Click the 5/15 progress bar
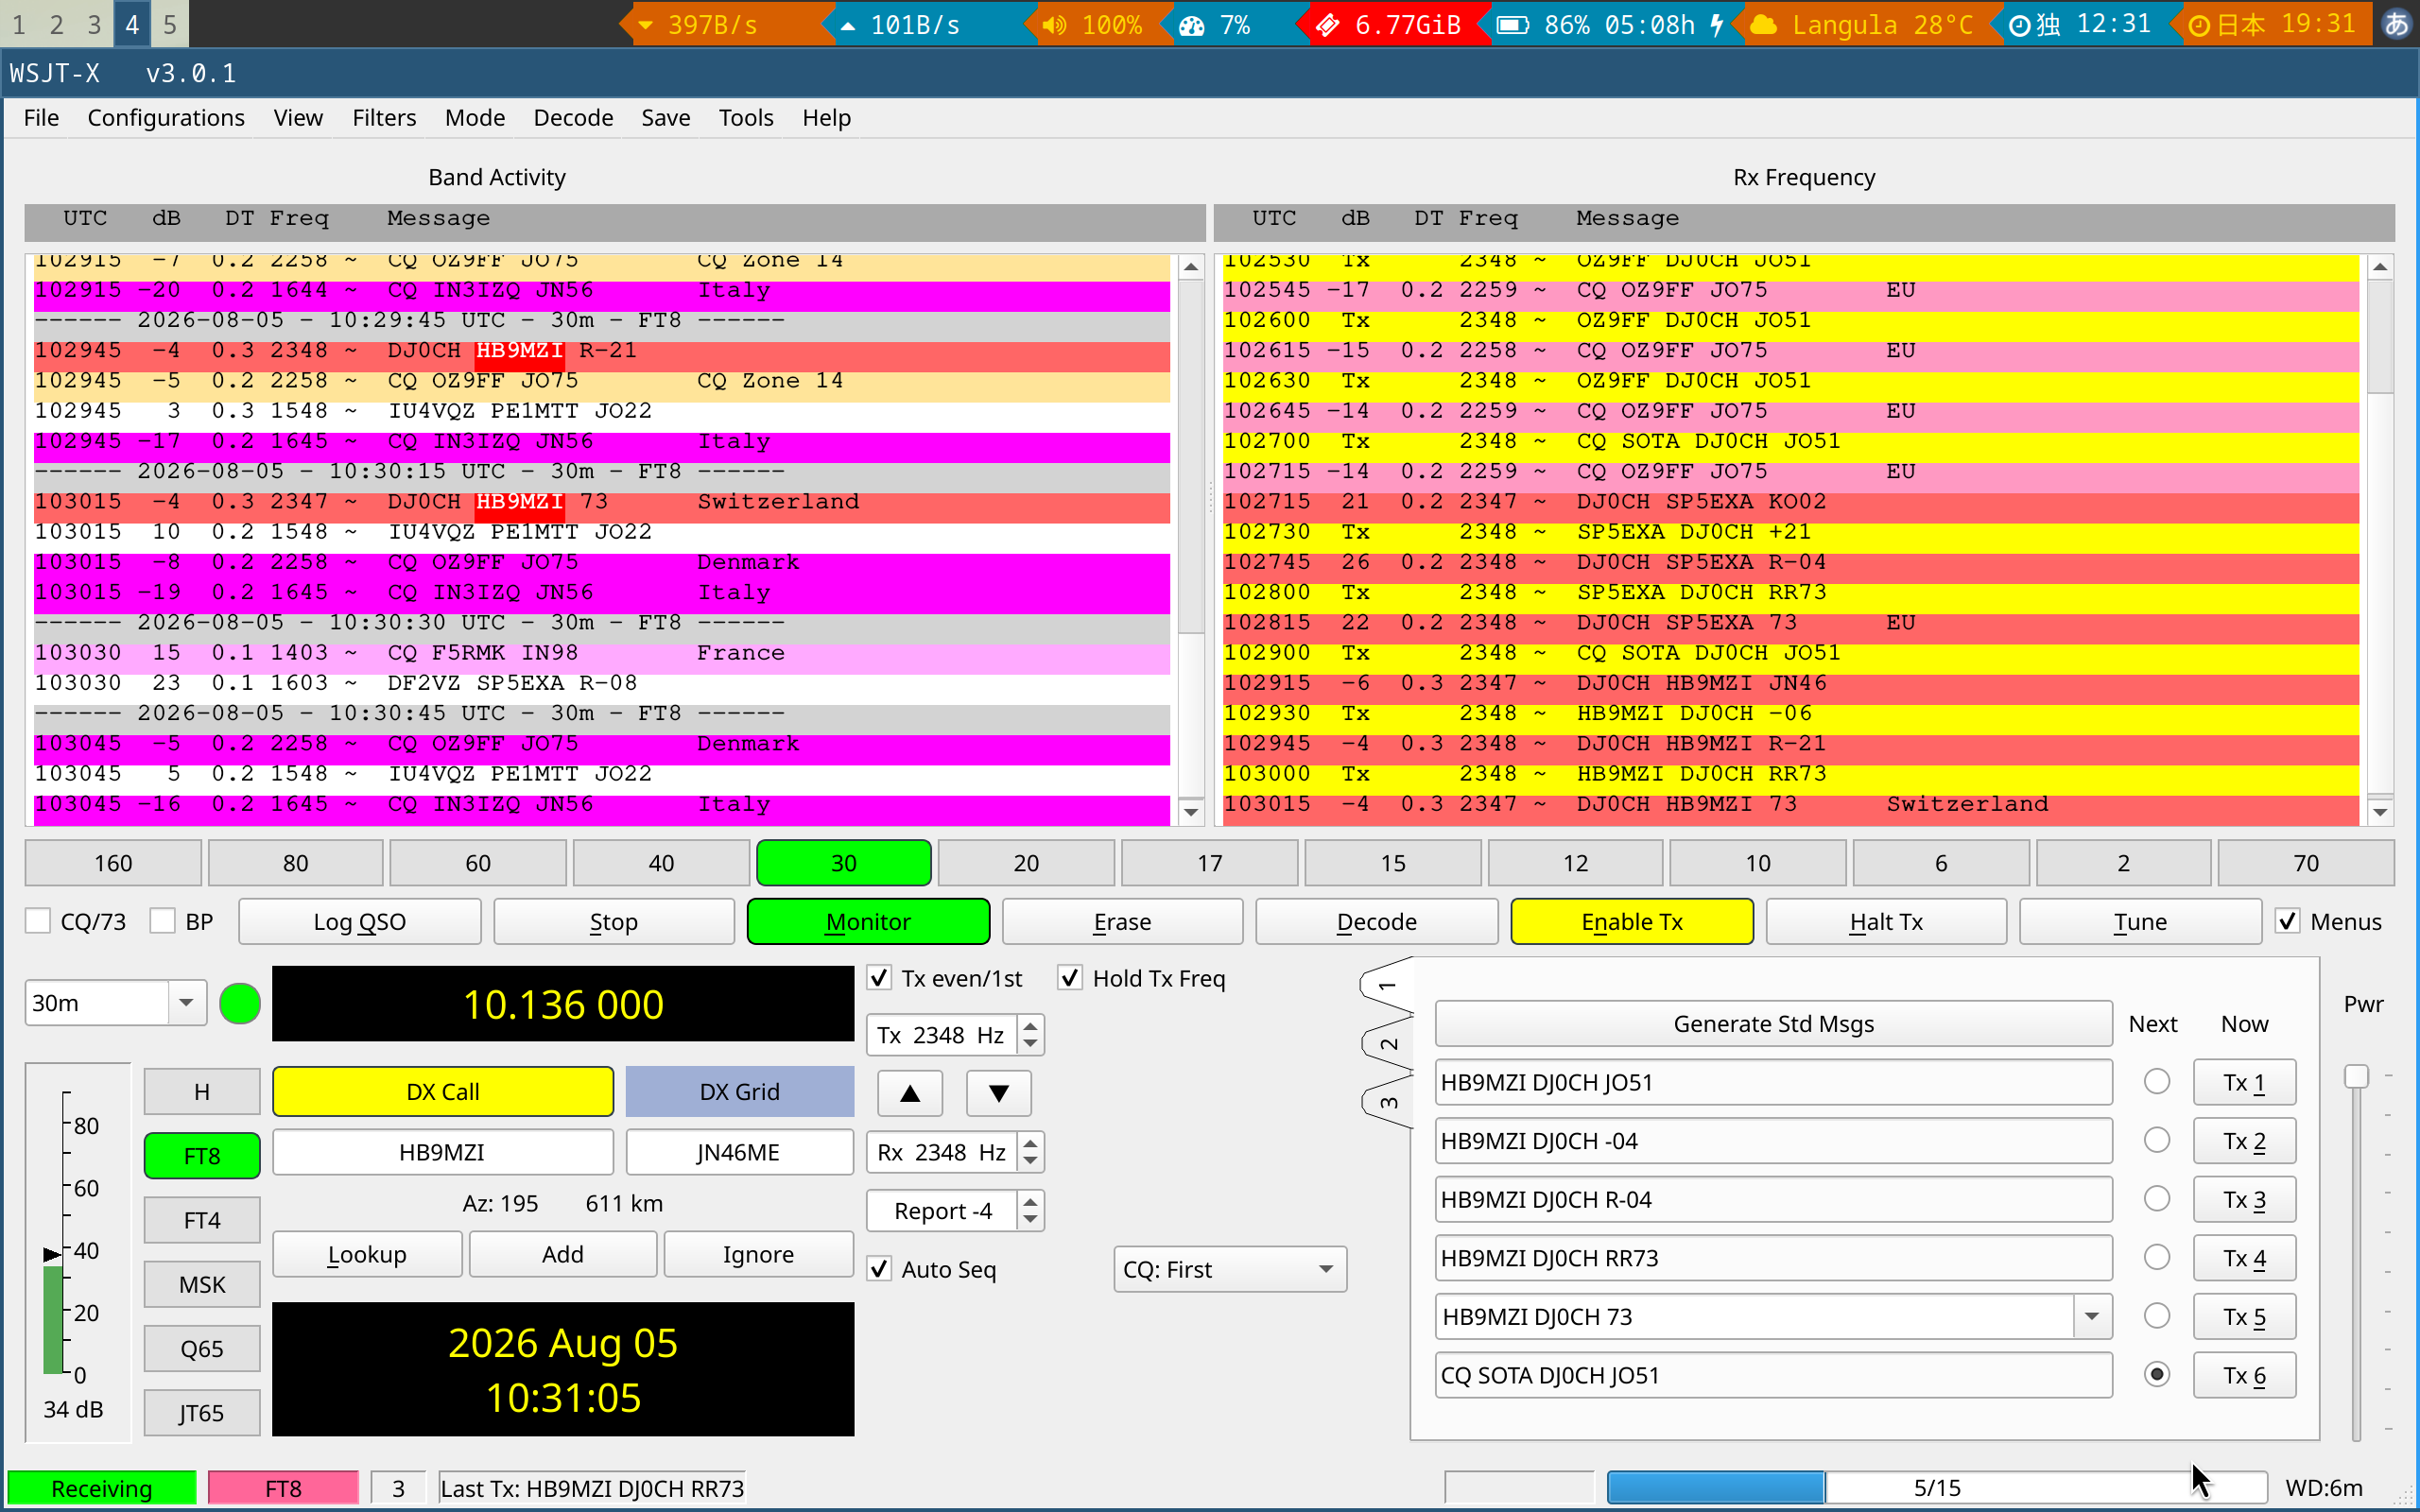2420x1512 pixels. [x=1936, y=1487]
